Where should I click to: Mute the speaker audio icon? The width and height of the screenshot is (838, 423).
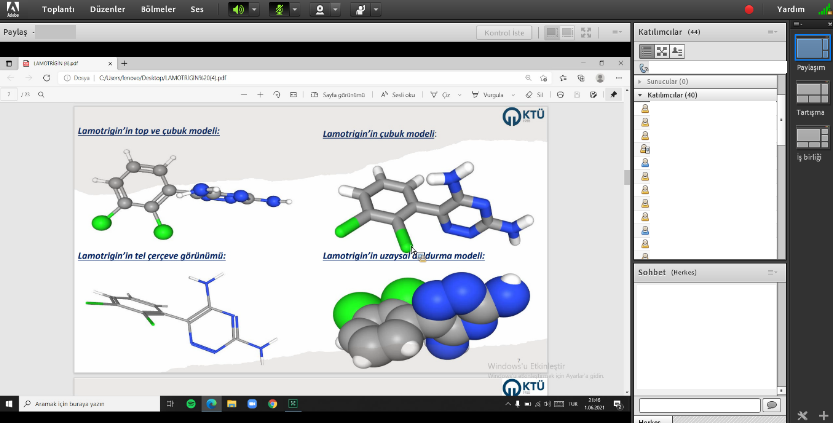237,10
